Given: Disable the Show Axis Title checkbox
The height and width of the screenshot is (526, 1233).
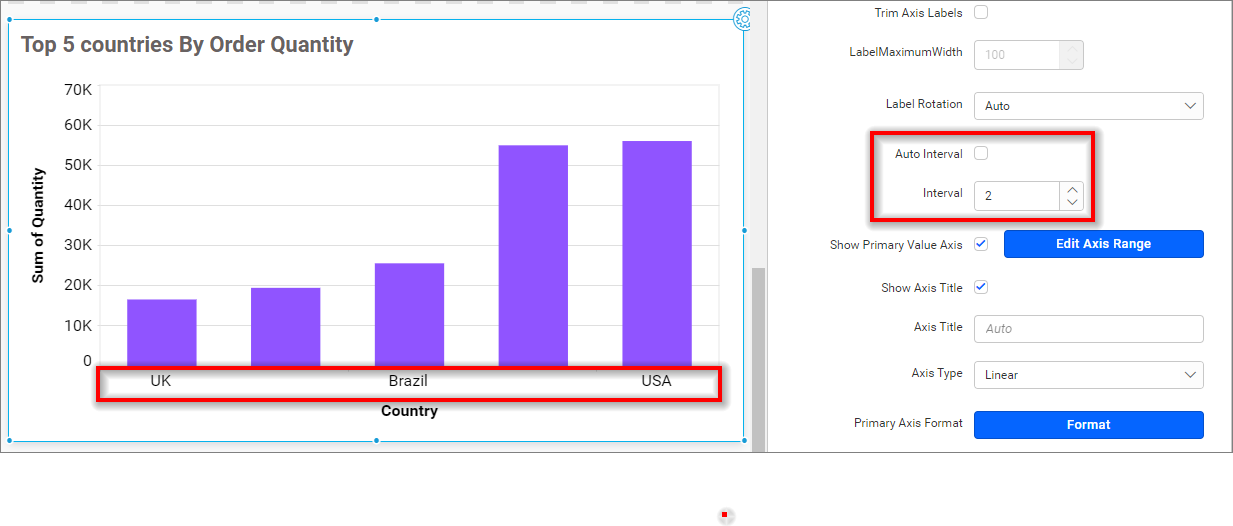Looking at the screenshot, I should tap(981, 288).
